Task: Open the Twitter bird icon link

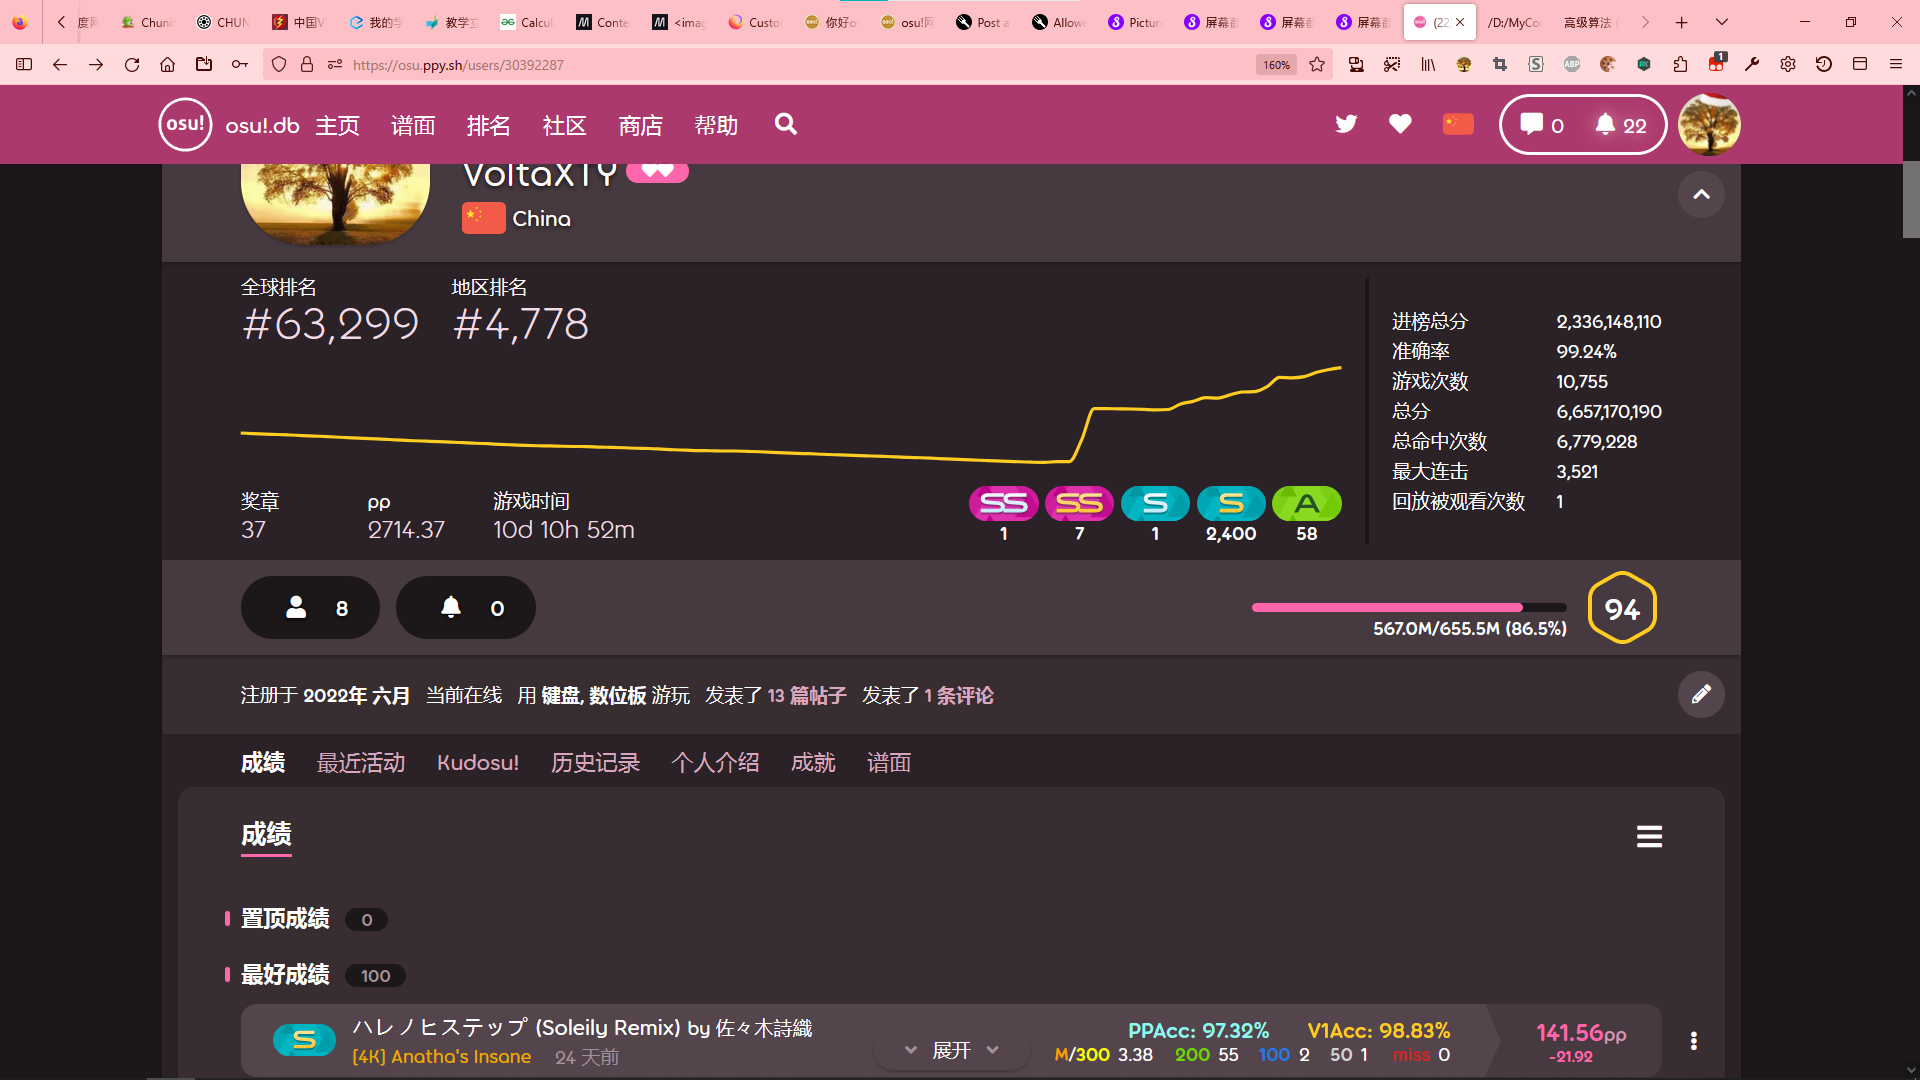Action: click(x=1346, y=124)
